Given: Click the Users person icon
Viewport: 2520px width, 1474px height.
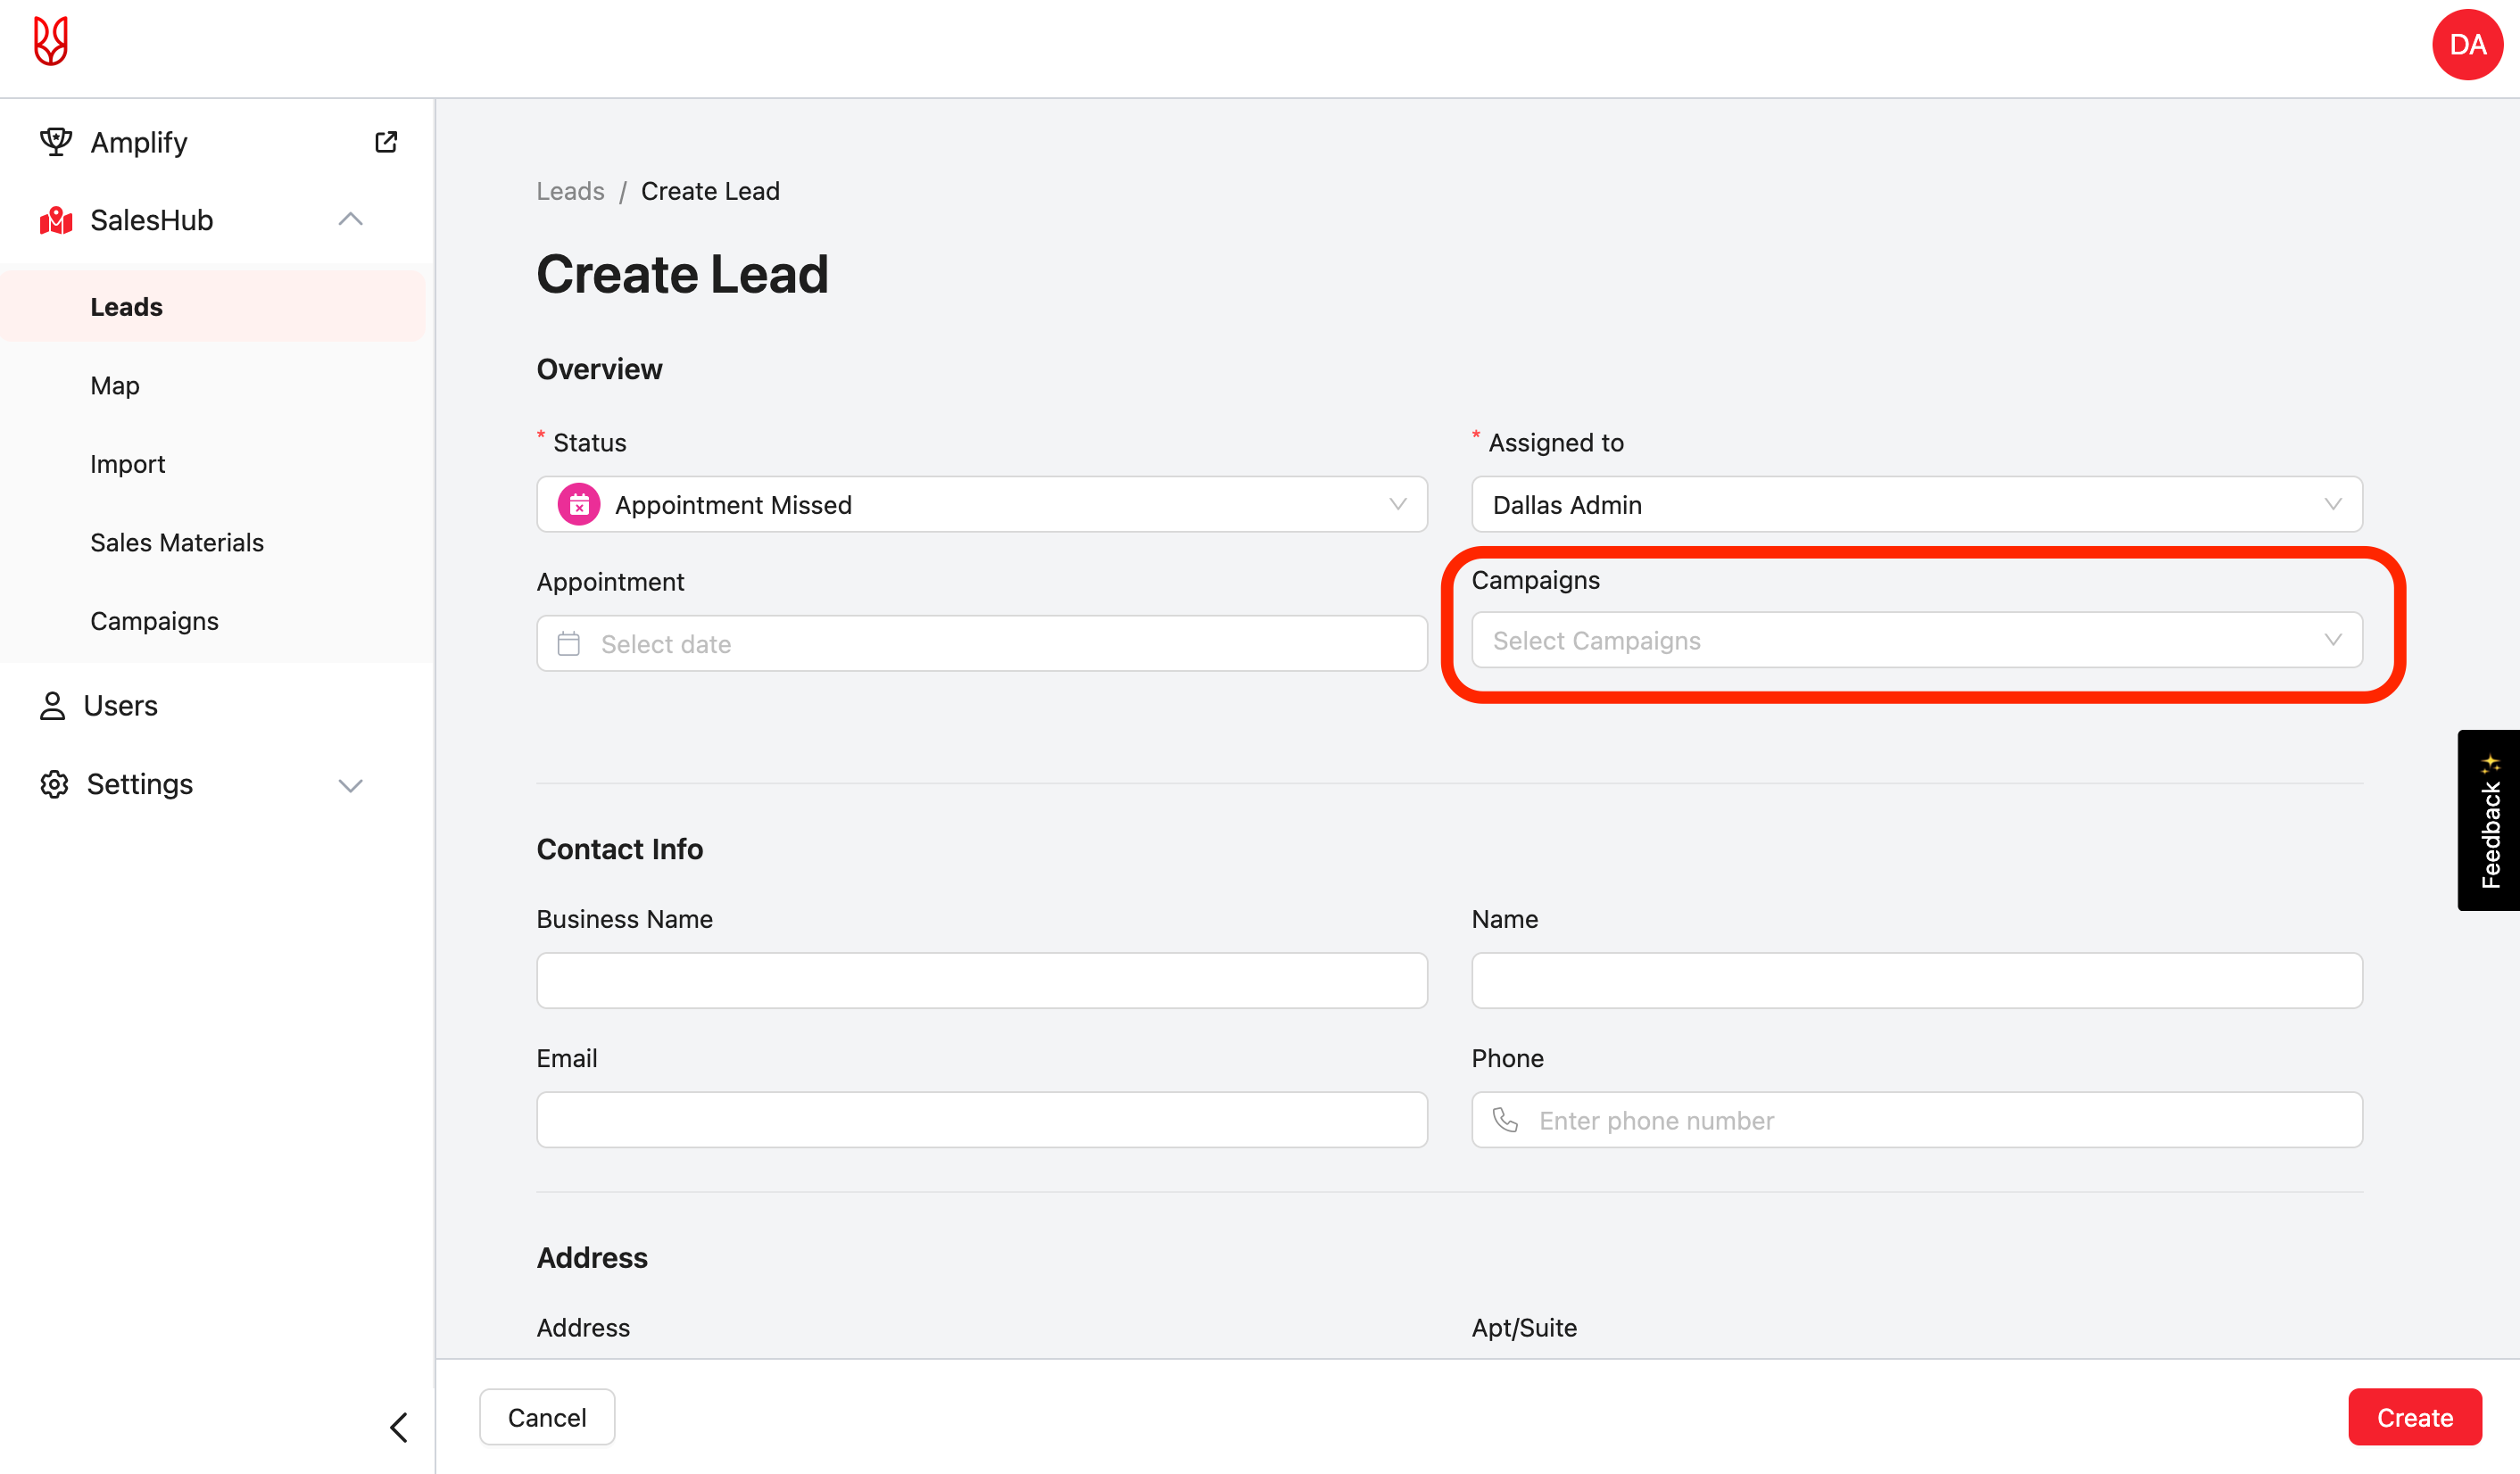Looking at the screenshot, I should pos(52,706).
